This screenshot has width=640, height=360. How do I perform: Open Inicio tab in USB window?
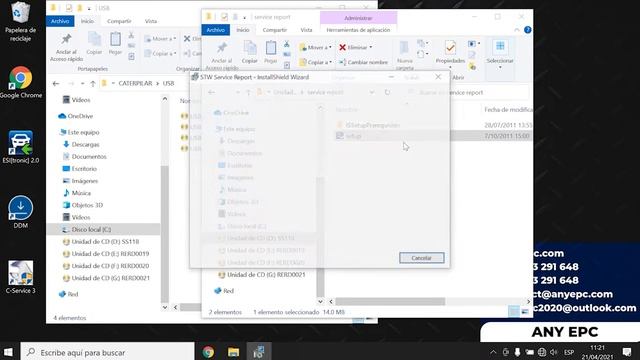point(87,21)
